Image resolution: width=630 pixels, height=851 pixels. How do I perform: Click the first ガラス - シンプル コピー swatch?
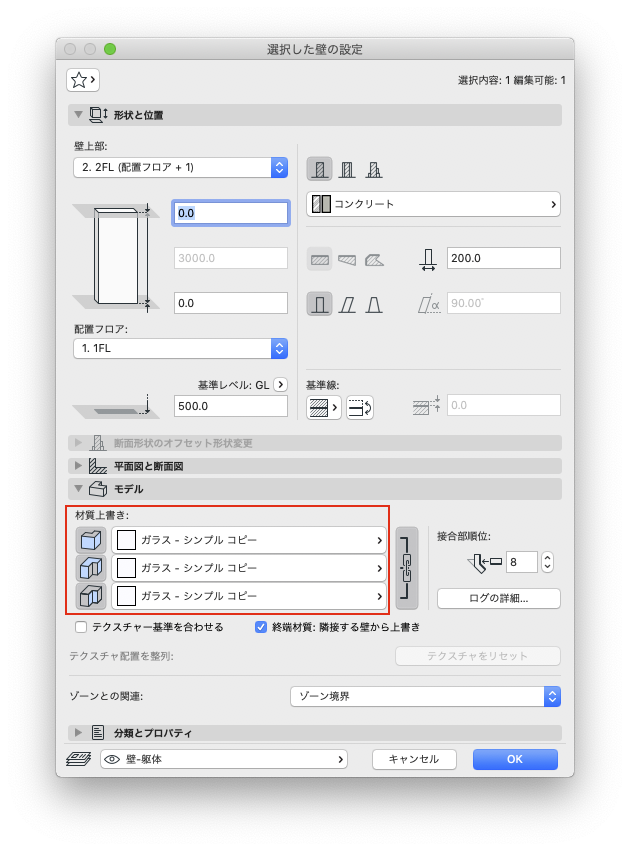tap(126, 540)
